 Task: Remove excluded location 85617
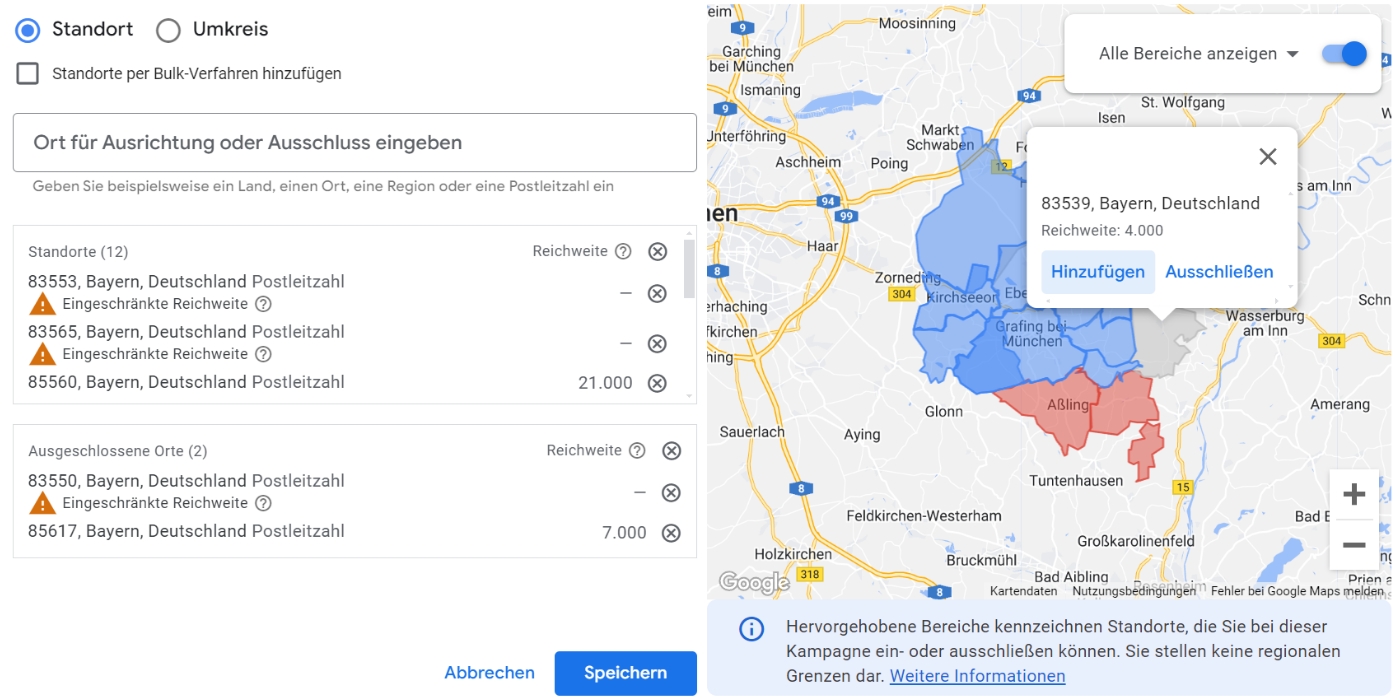pyautogui.click(x=671, y=533)
